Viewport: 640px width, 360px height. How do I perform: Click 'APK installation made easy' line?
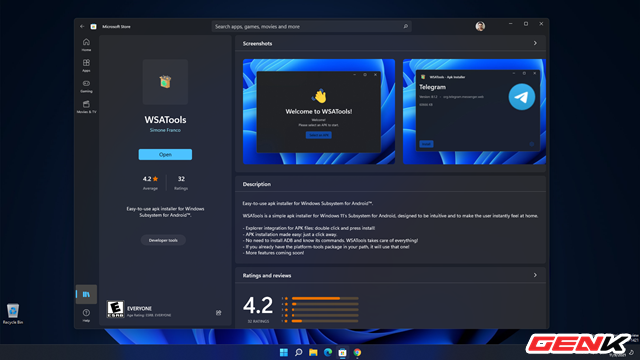[x=290, y=234]
